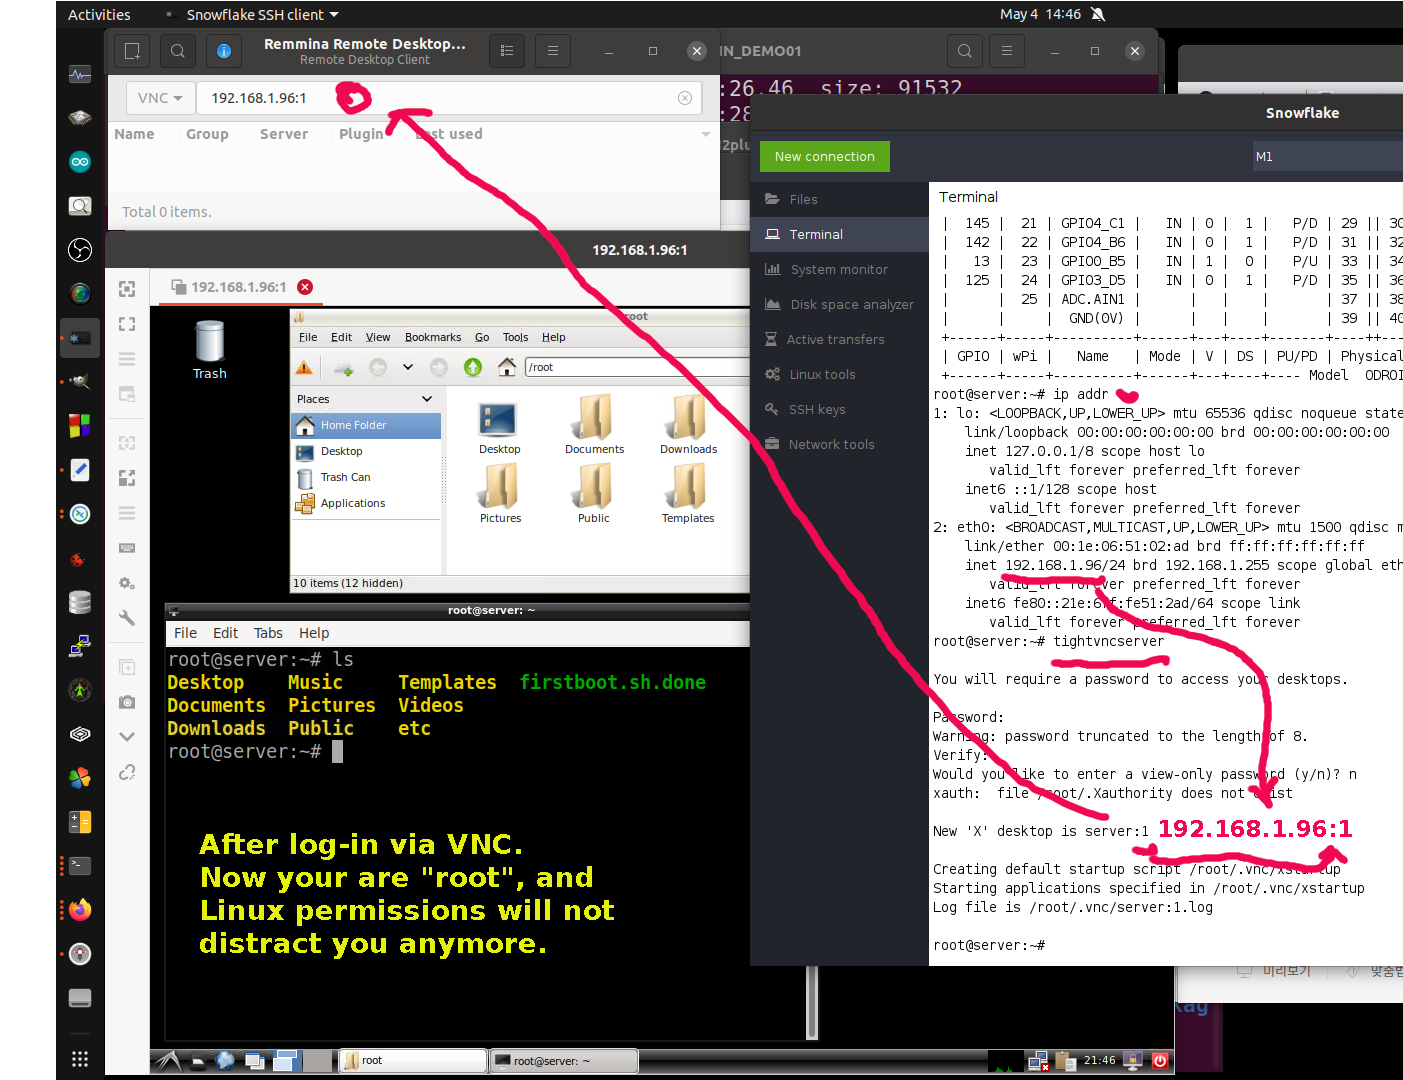Open Active transfers in the Snowflake sidebar
The width and height of the screenshot is (1403, 1080).
[x=840, y=339]
